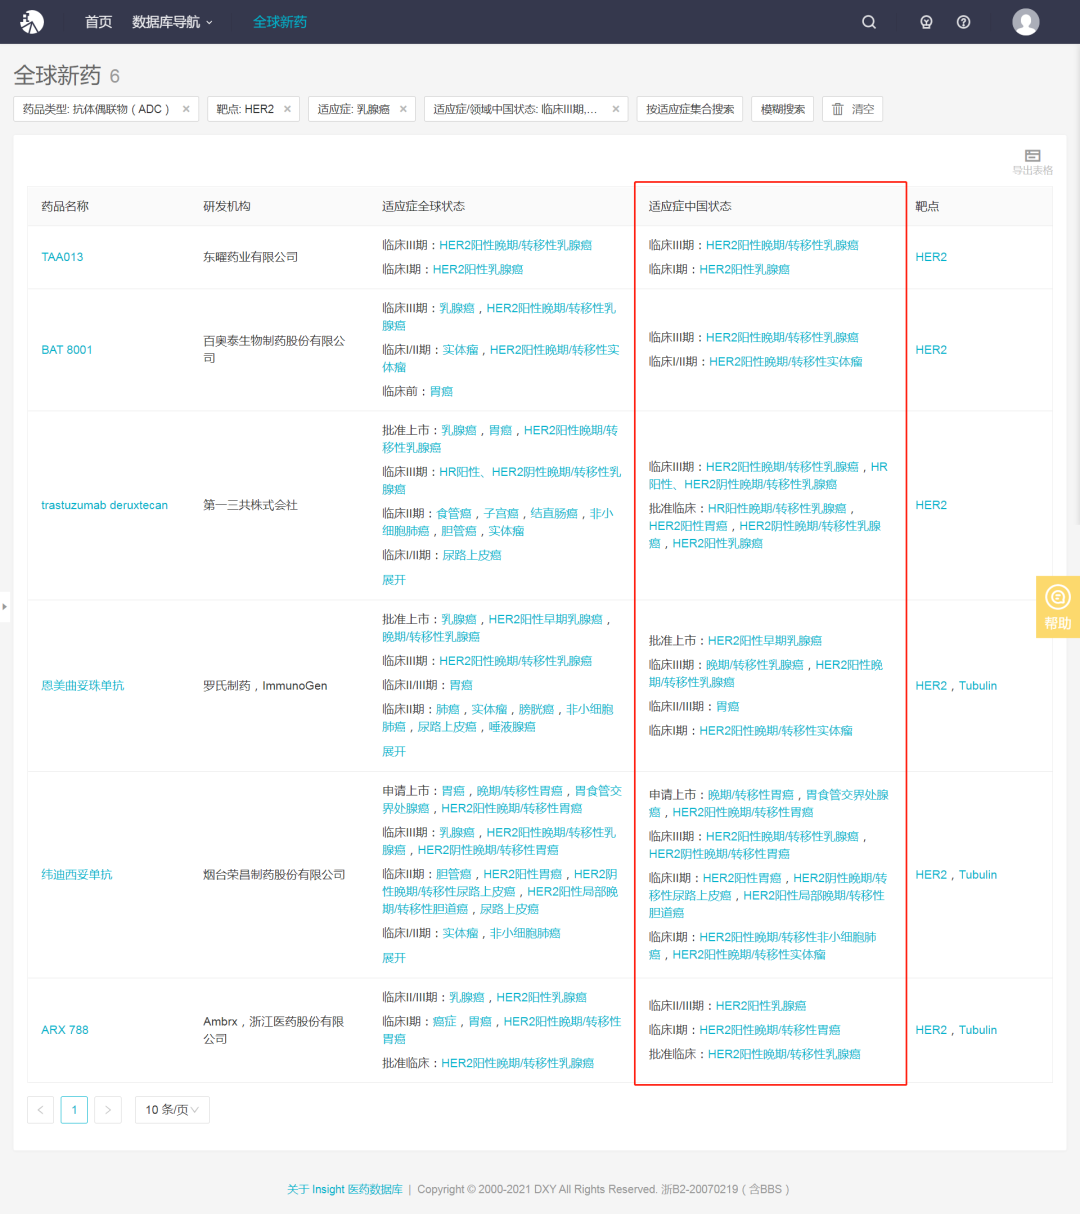Select the 全球新药 navigation tab

pos(280,22)
